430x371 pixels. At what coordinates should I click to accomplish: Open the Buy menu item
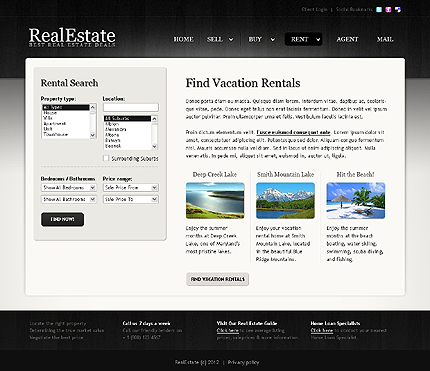pos(255,39)
